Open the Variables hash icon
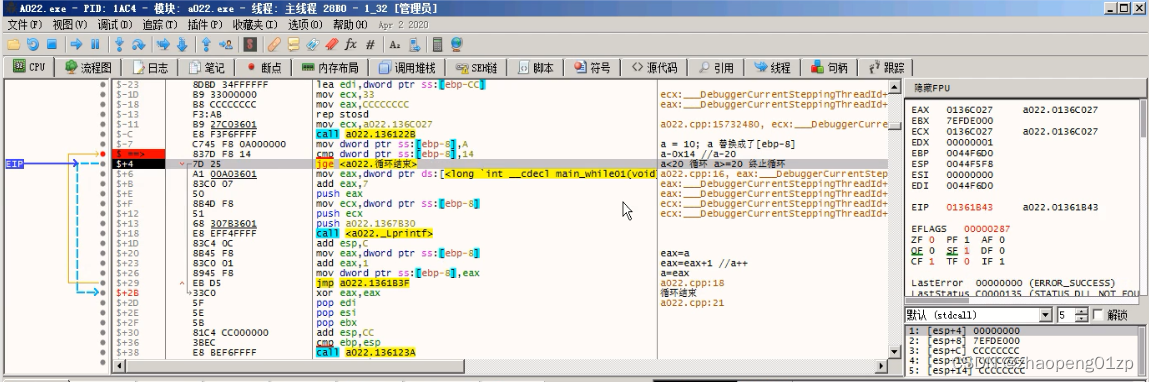Image resolution: width=1149 pixels, height=382 pixels. coord(369,44)
